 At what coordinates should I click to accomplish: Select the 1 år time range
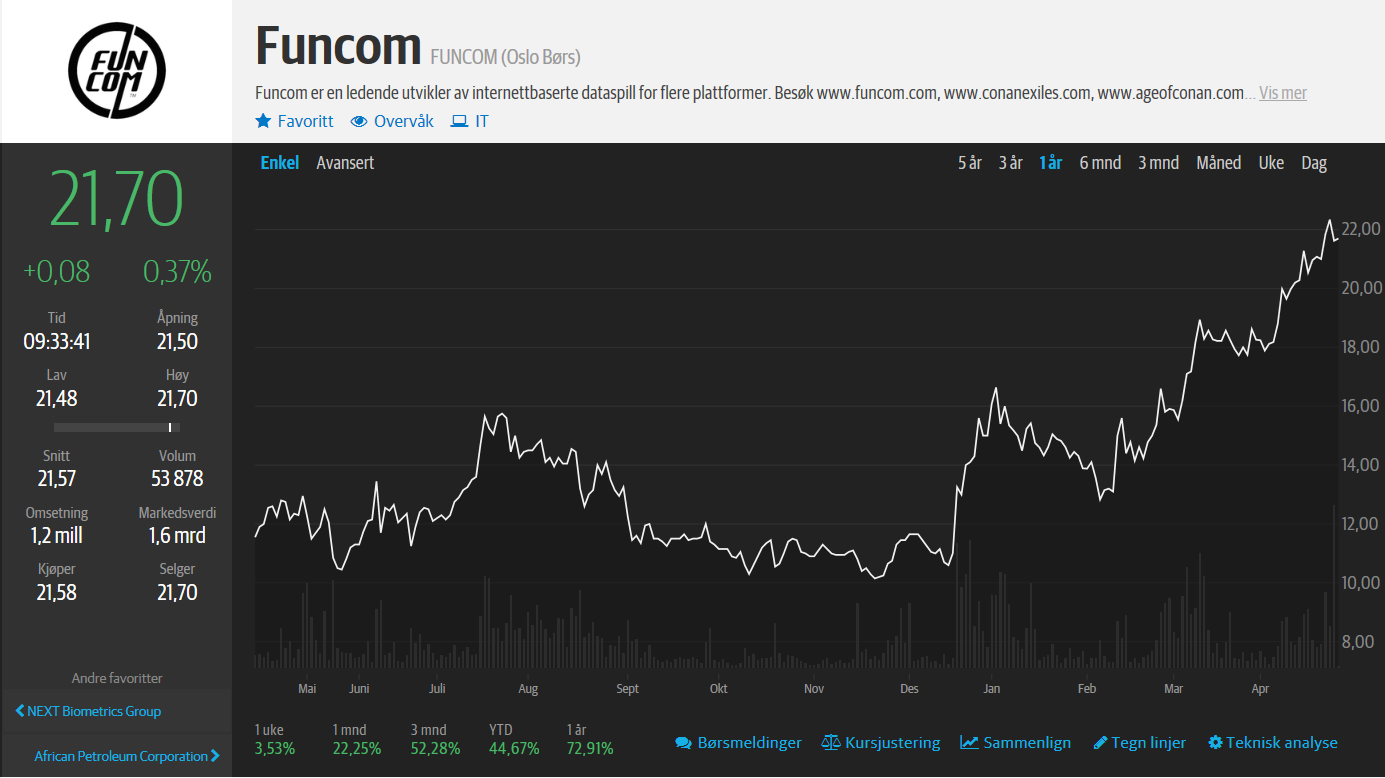1051,163
